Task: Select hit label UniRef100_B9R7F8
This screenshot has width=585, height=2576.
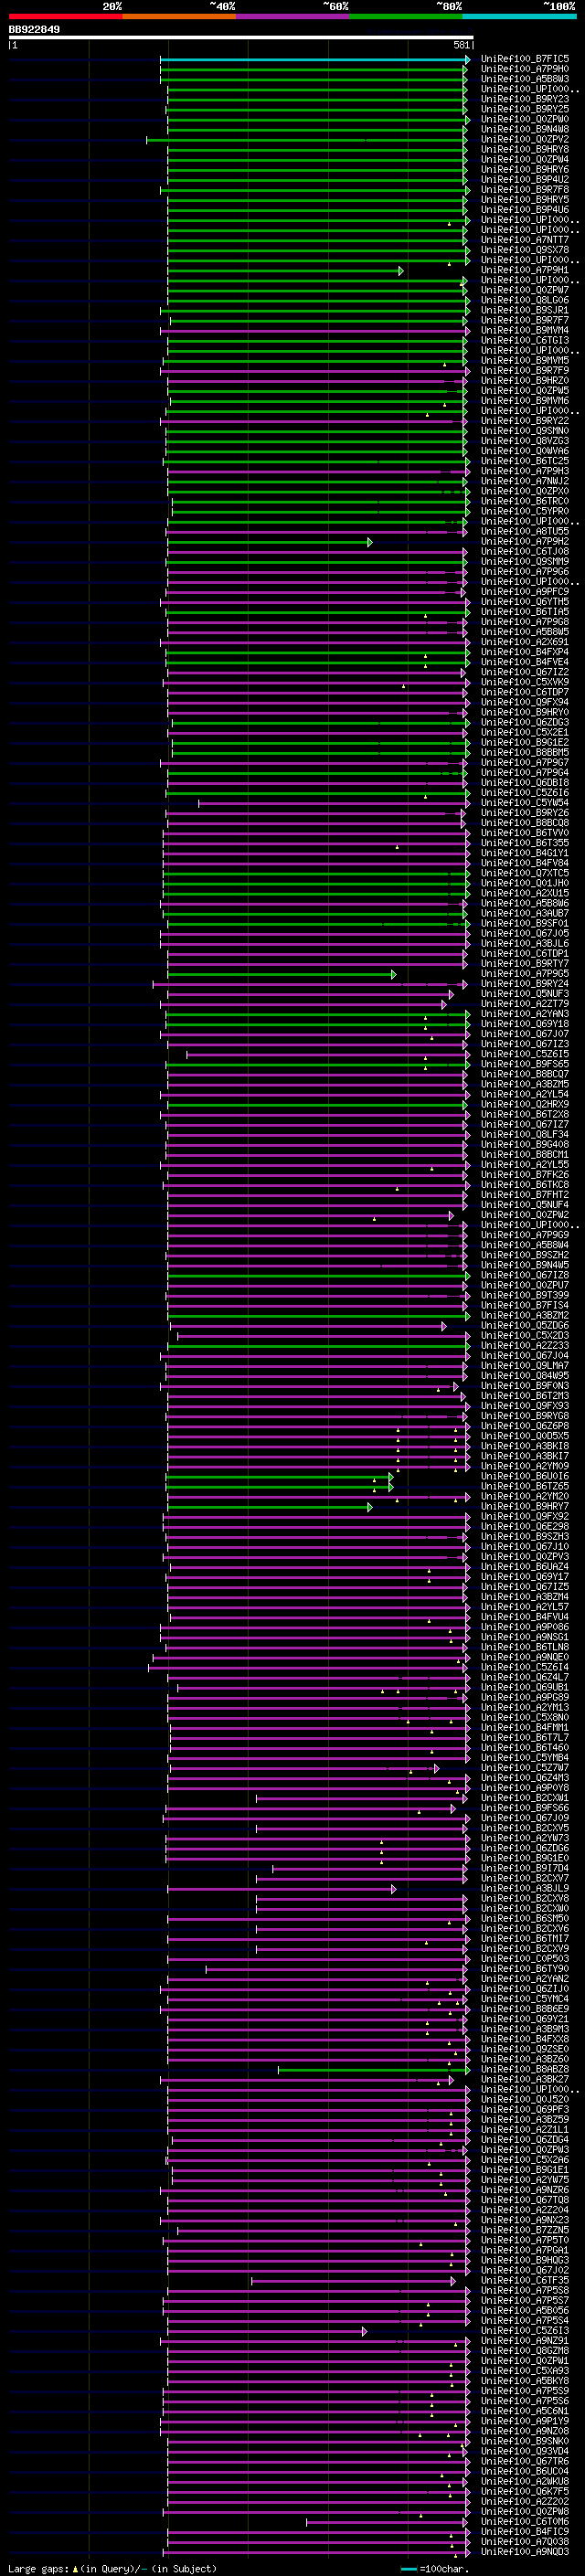Action: coord(525,190)
